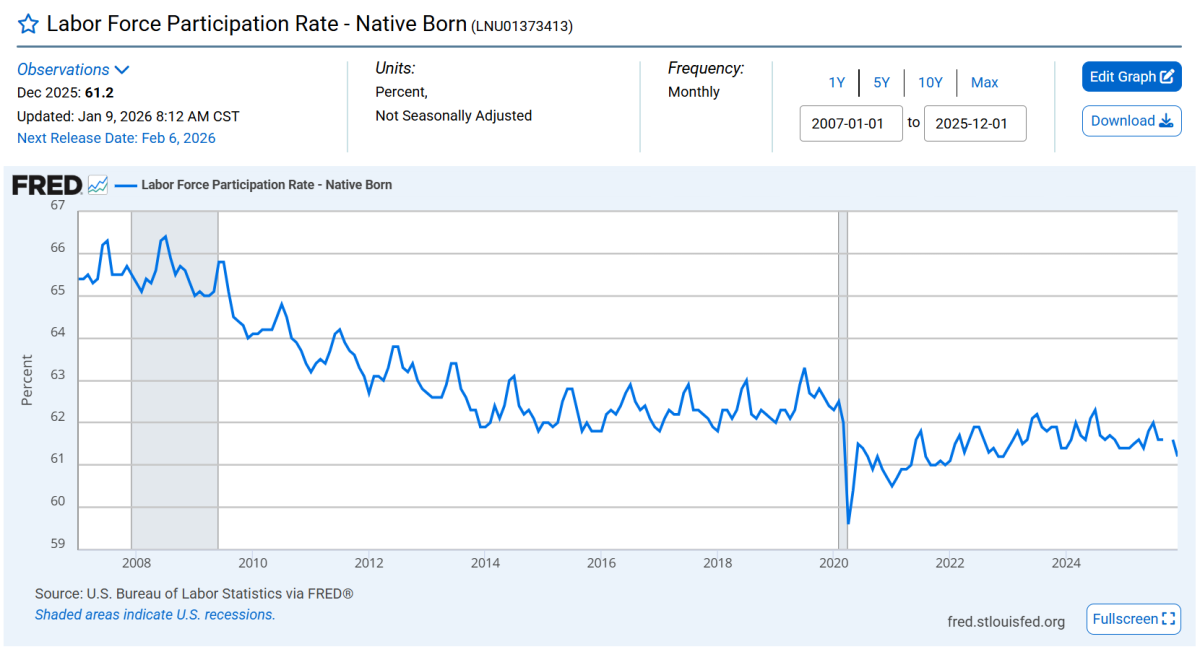Screen dimensions: 1200x652
Task: Click the FRED logo in chart
Action: pyautogui.click(x=46, y=185)
